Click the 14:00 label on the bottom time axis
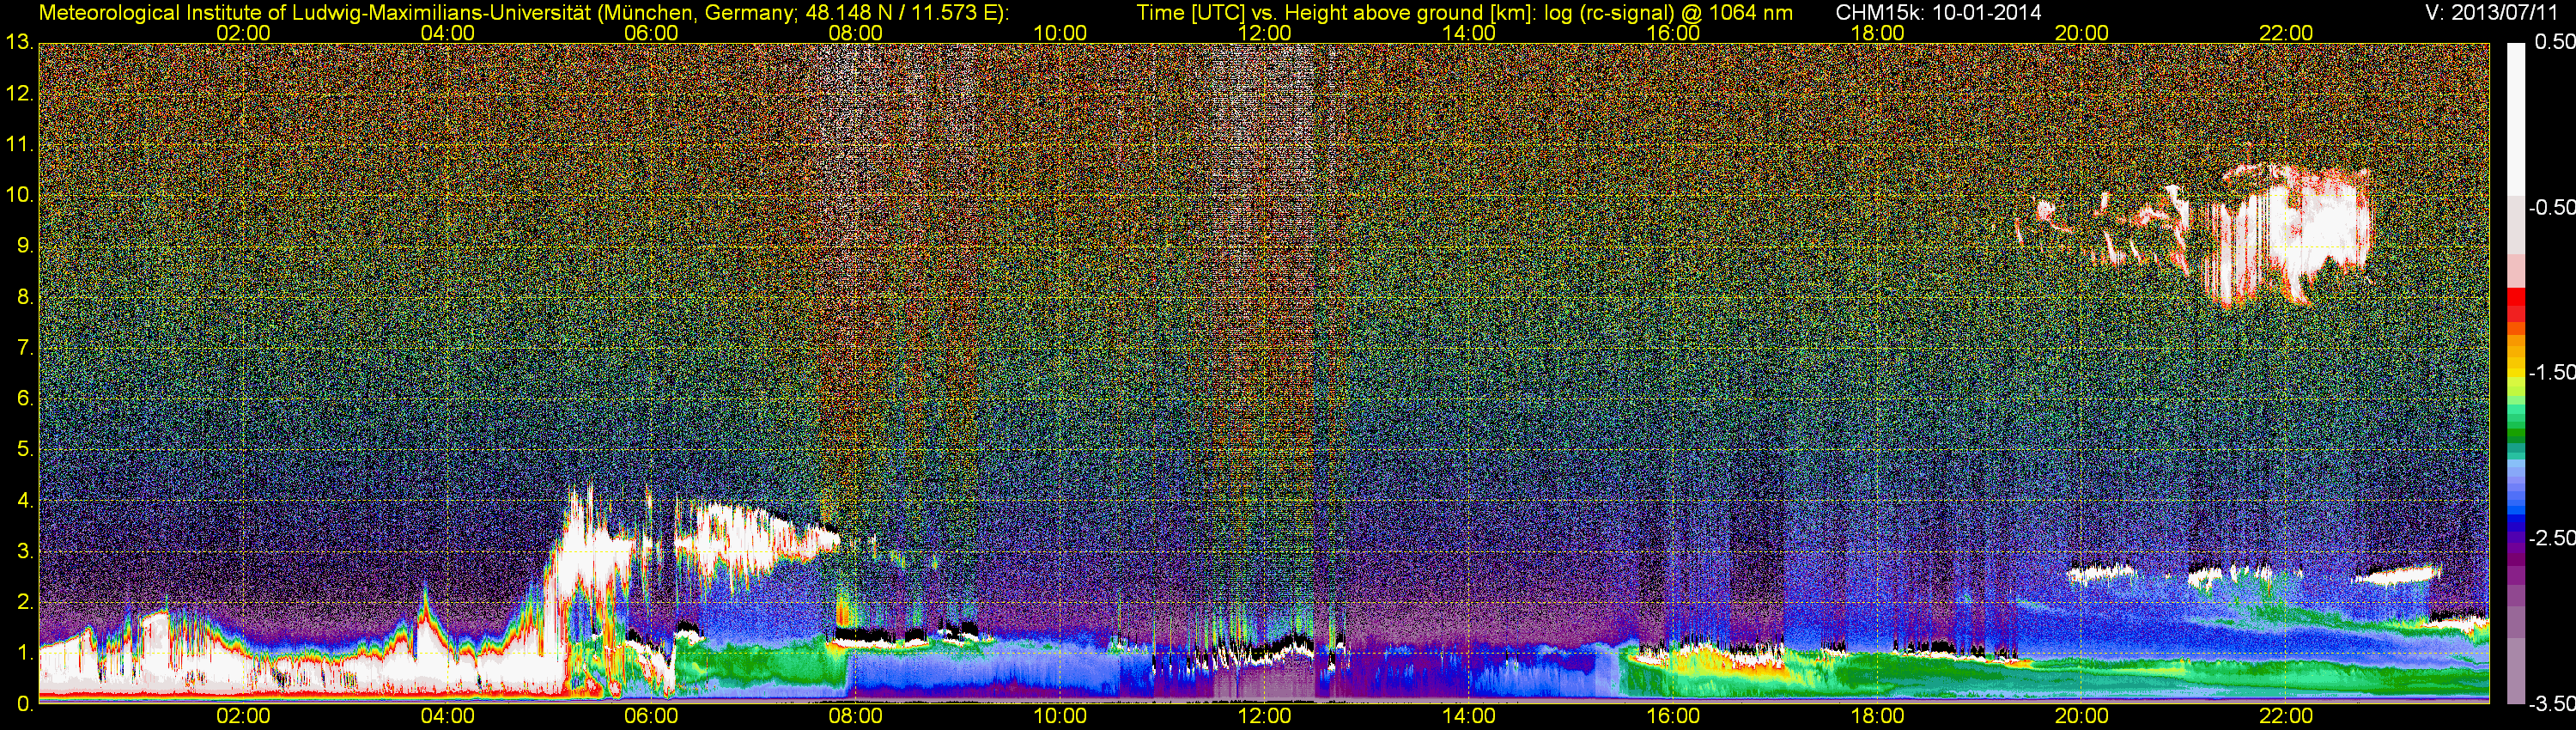 (x=1469, y=717)
